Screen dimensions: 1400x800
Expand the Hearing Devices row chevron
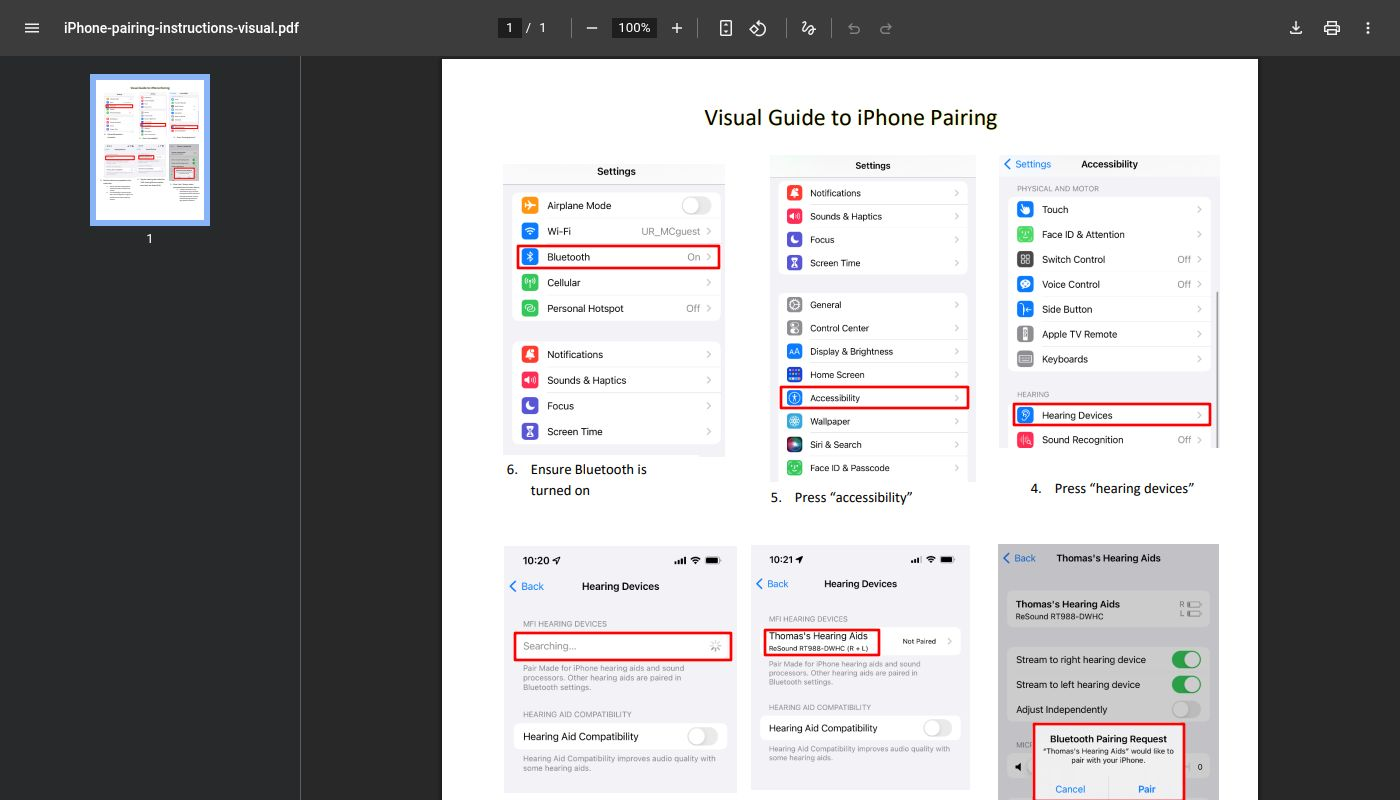(1199, 415)
